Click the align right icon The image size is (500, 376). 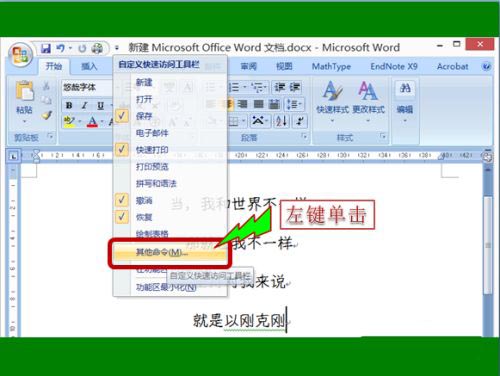click(x=243, y=104)
